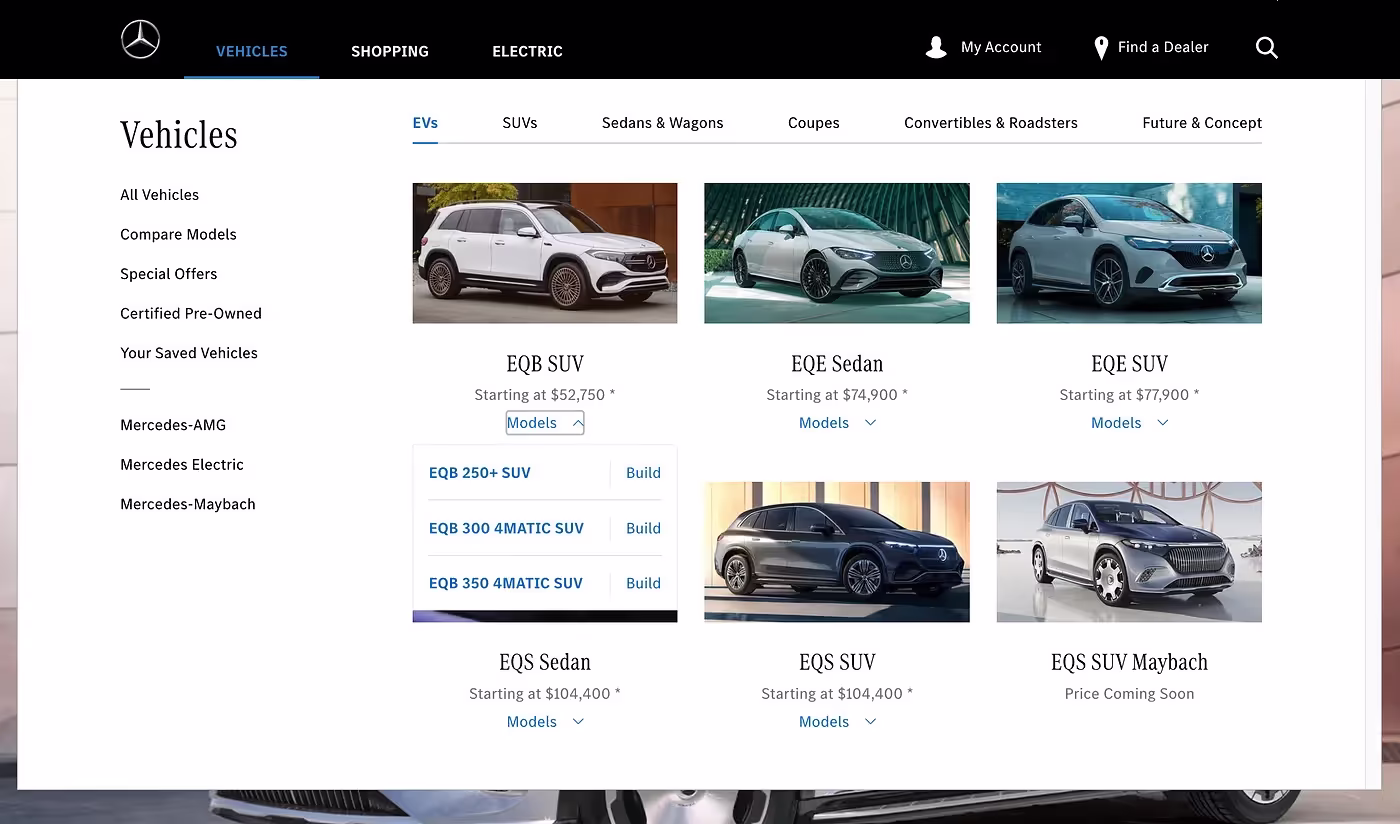The height and width of the screenshot is (824, 1400).
Task: Expand the EQS SUV Models dropdown
Action: [836, 722]
